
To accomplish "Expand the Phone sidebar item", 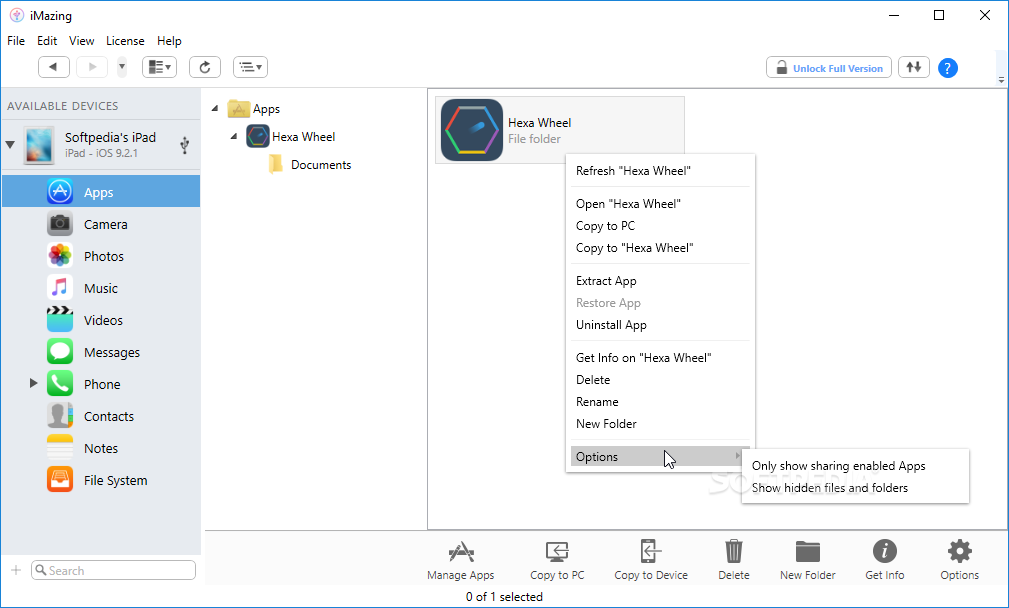I will pyautogui.click(x=33, y=383).
